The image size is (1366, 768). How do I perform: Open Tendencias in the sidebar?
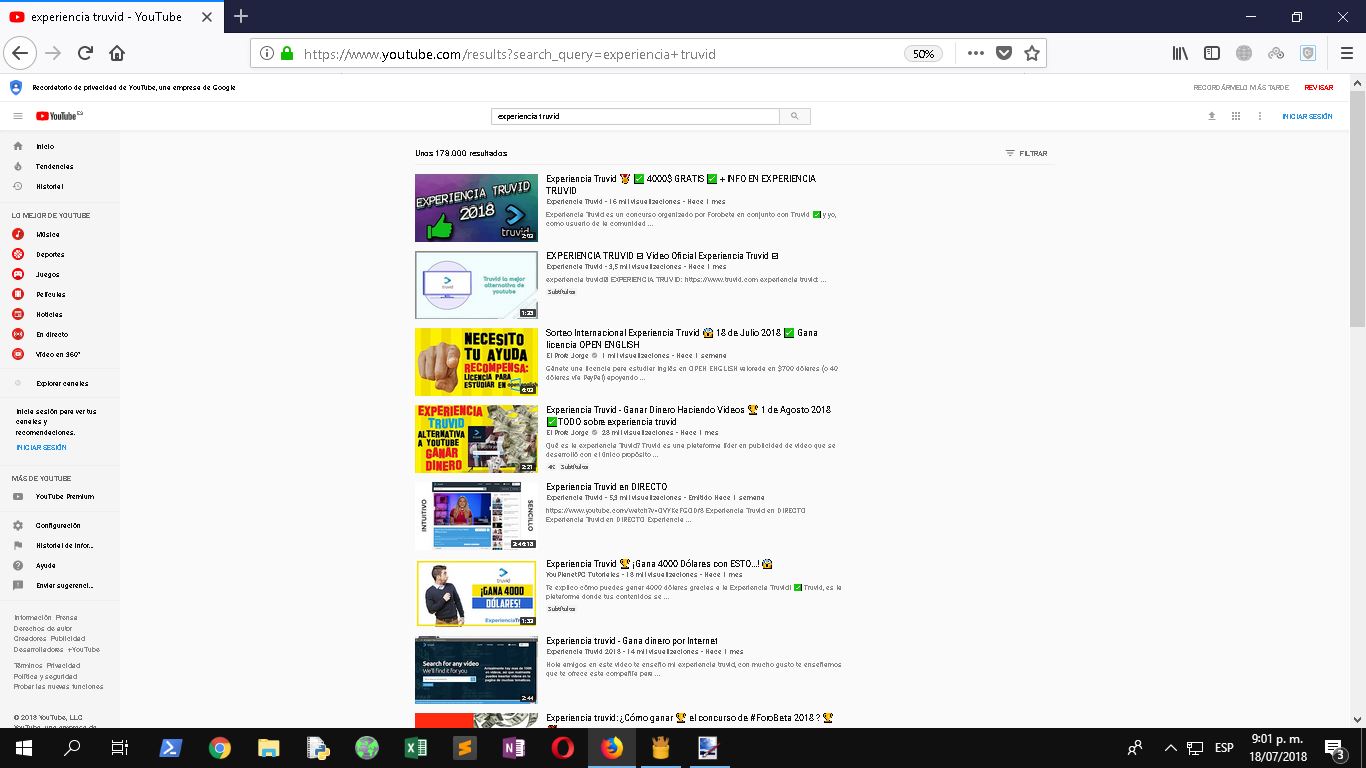tap(60, 166)
